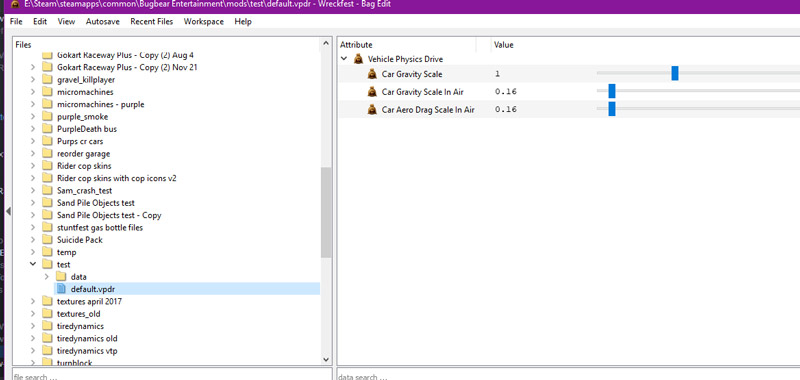Click Car Aero Drag Scale In Air value 0.16
This screenshot has height=380, width=800.
506,109
